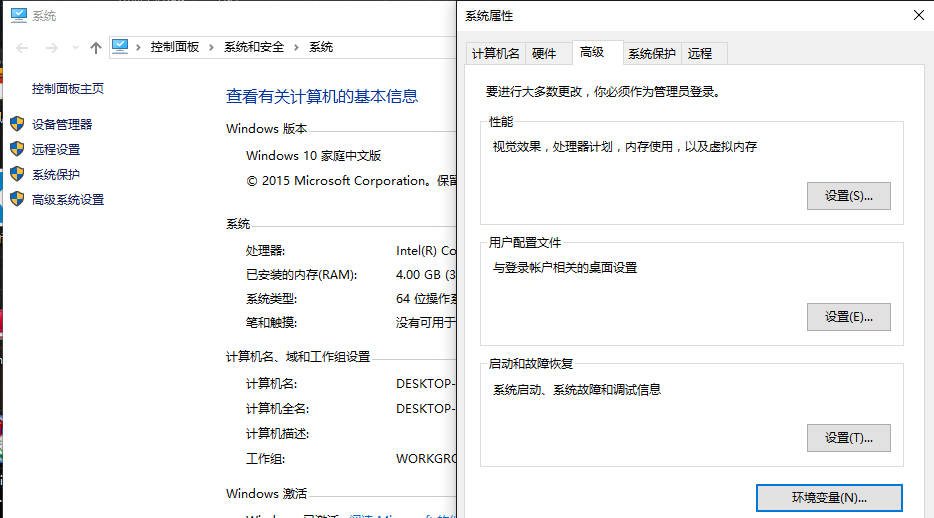Select 控制面板 breadcrumb
Image resolution: width=934 pixels, height=518 pixels.
175,47
